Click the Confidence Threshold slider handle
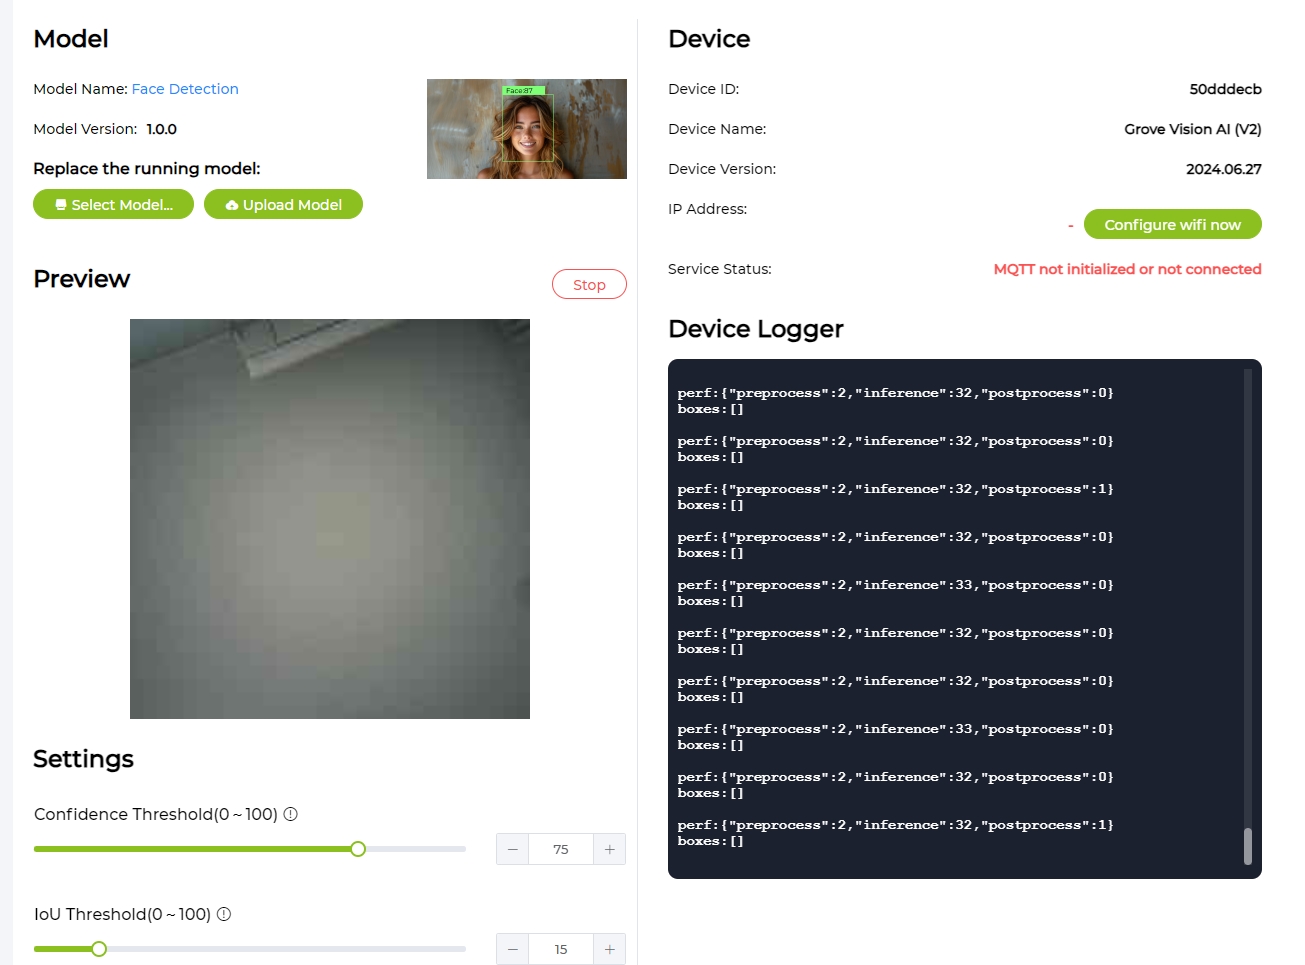The width and height of the screenshot is (1305, 965). pos(358,849)
